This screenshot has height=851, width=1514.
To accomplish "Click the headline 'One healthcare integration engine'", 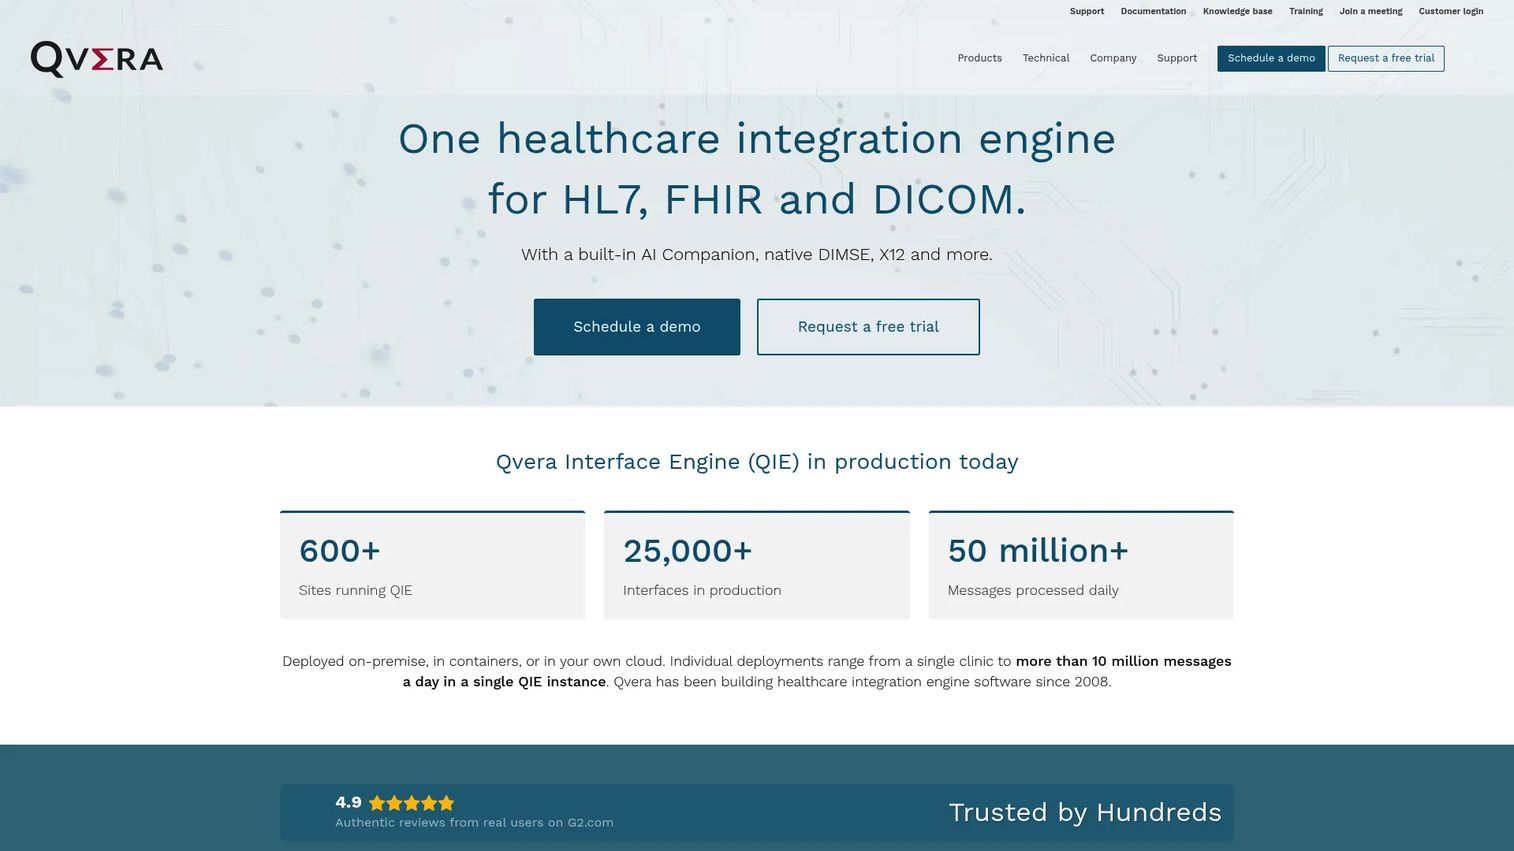I will coord(757,139).
